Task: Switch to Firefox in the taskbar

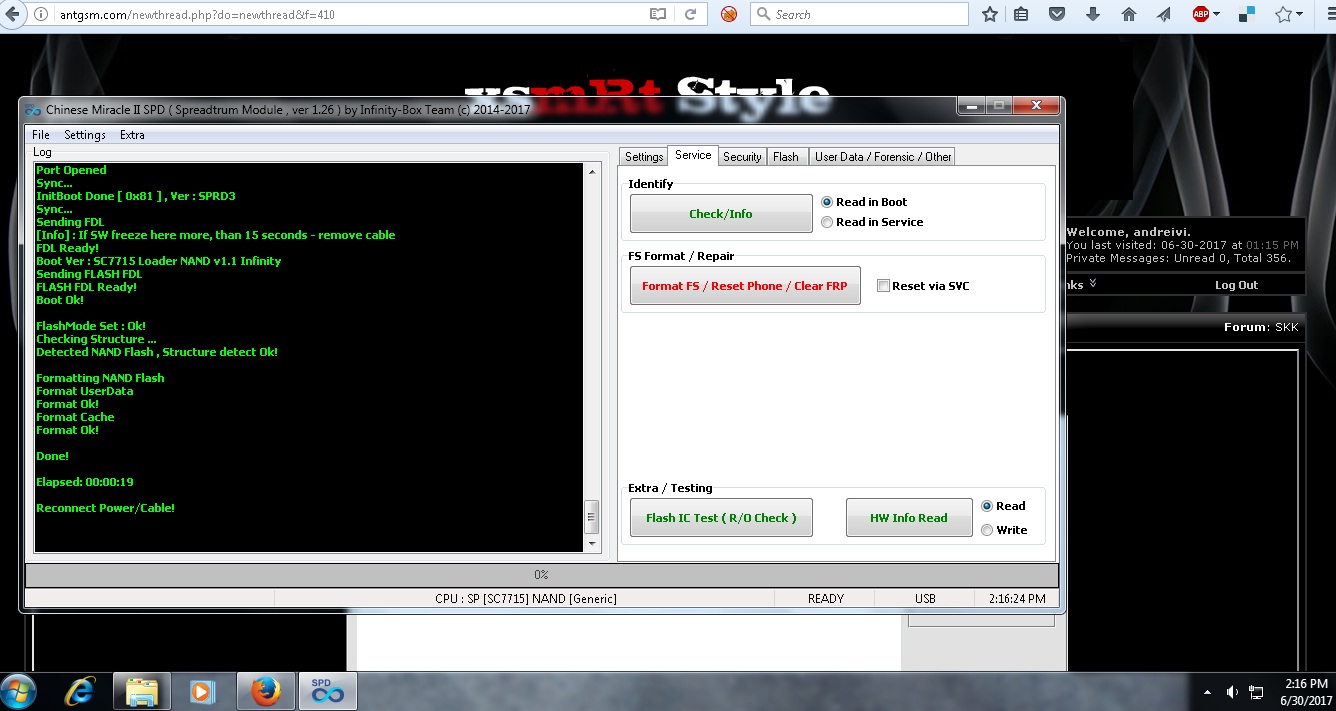Action: [265, 691]
